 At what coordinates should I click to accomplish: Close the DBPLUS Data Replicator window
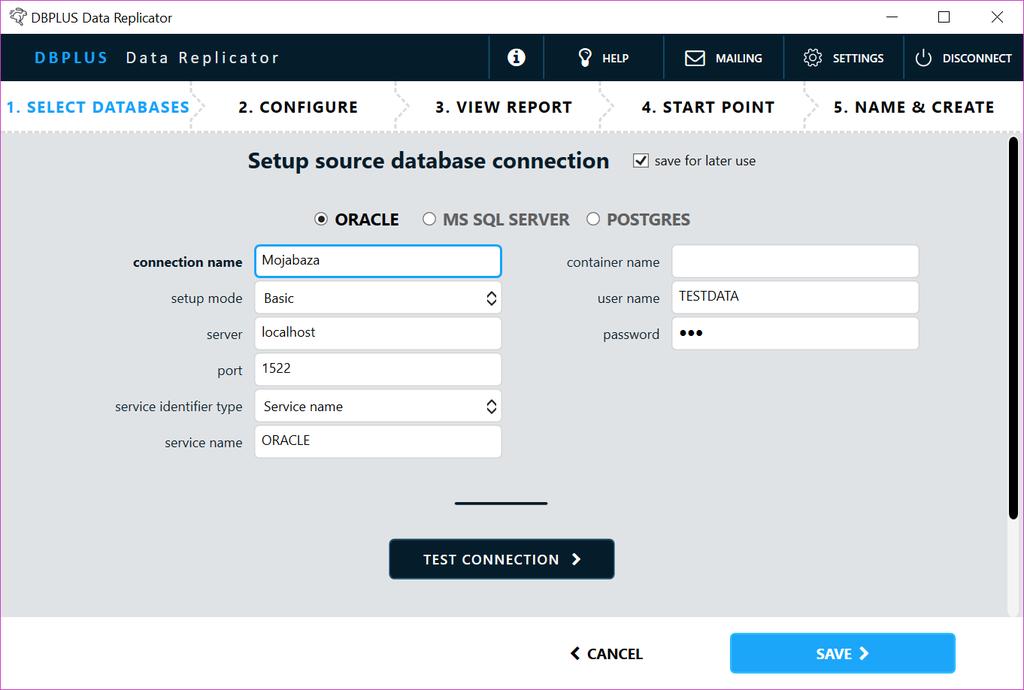pos(997,17)
